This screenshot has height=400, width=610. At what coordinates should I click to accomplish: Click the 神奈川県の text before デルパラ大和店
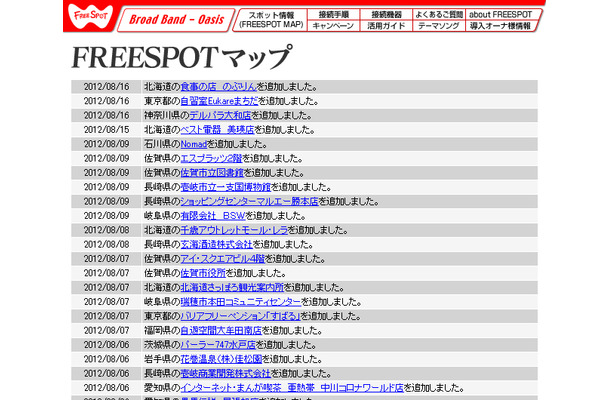167,115
